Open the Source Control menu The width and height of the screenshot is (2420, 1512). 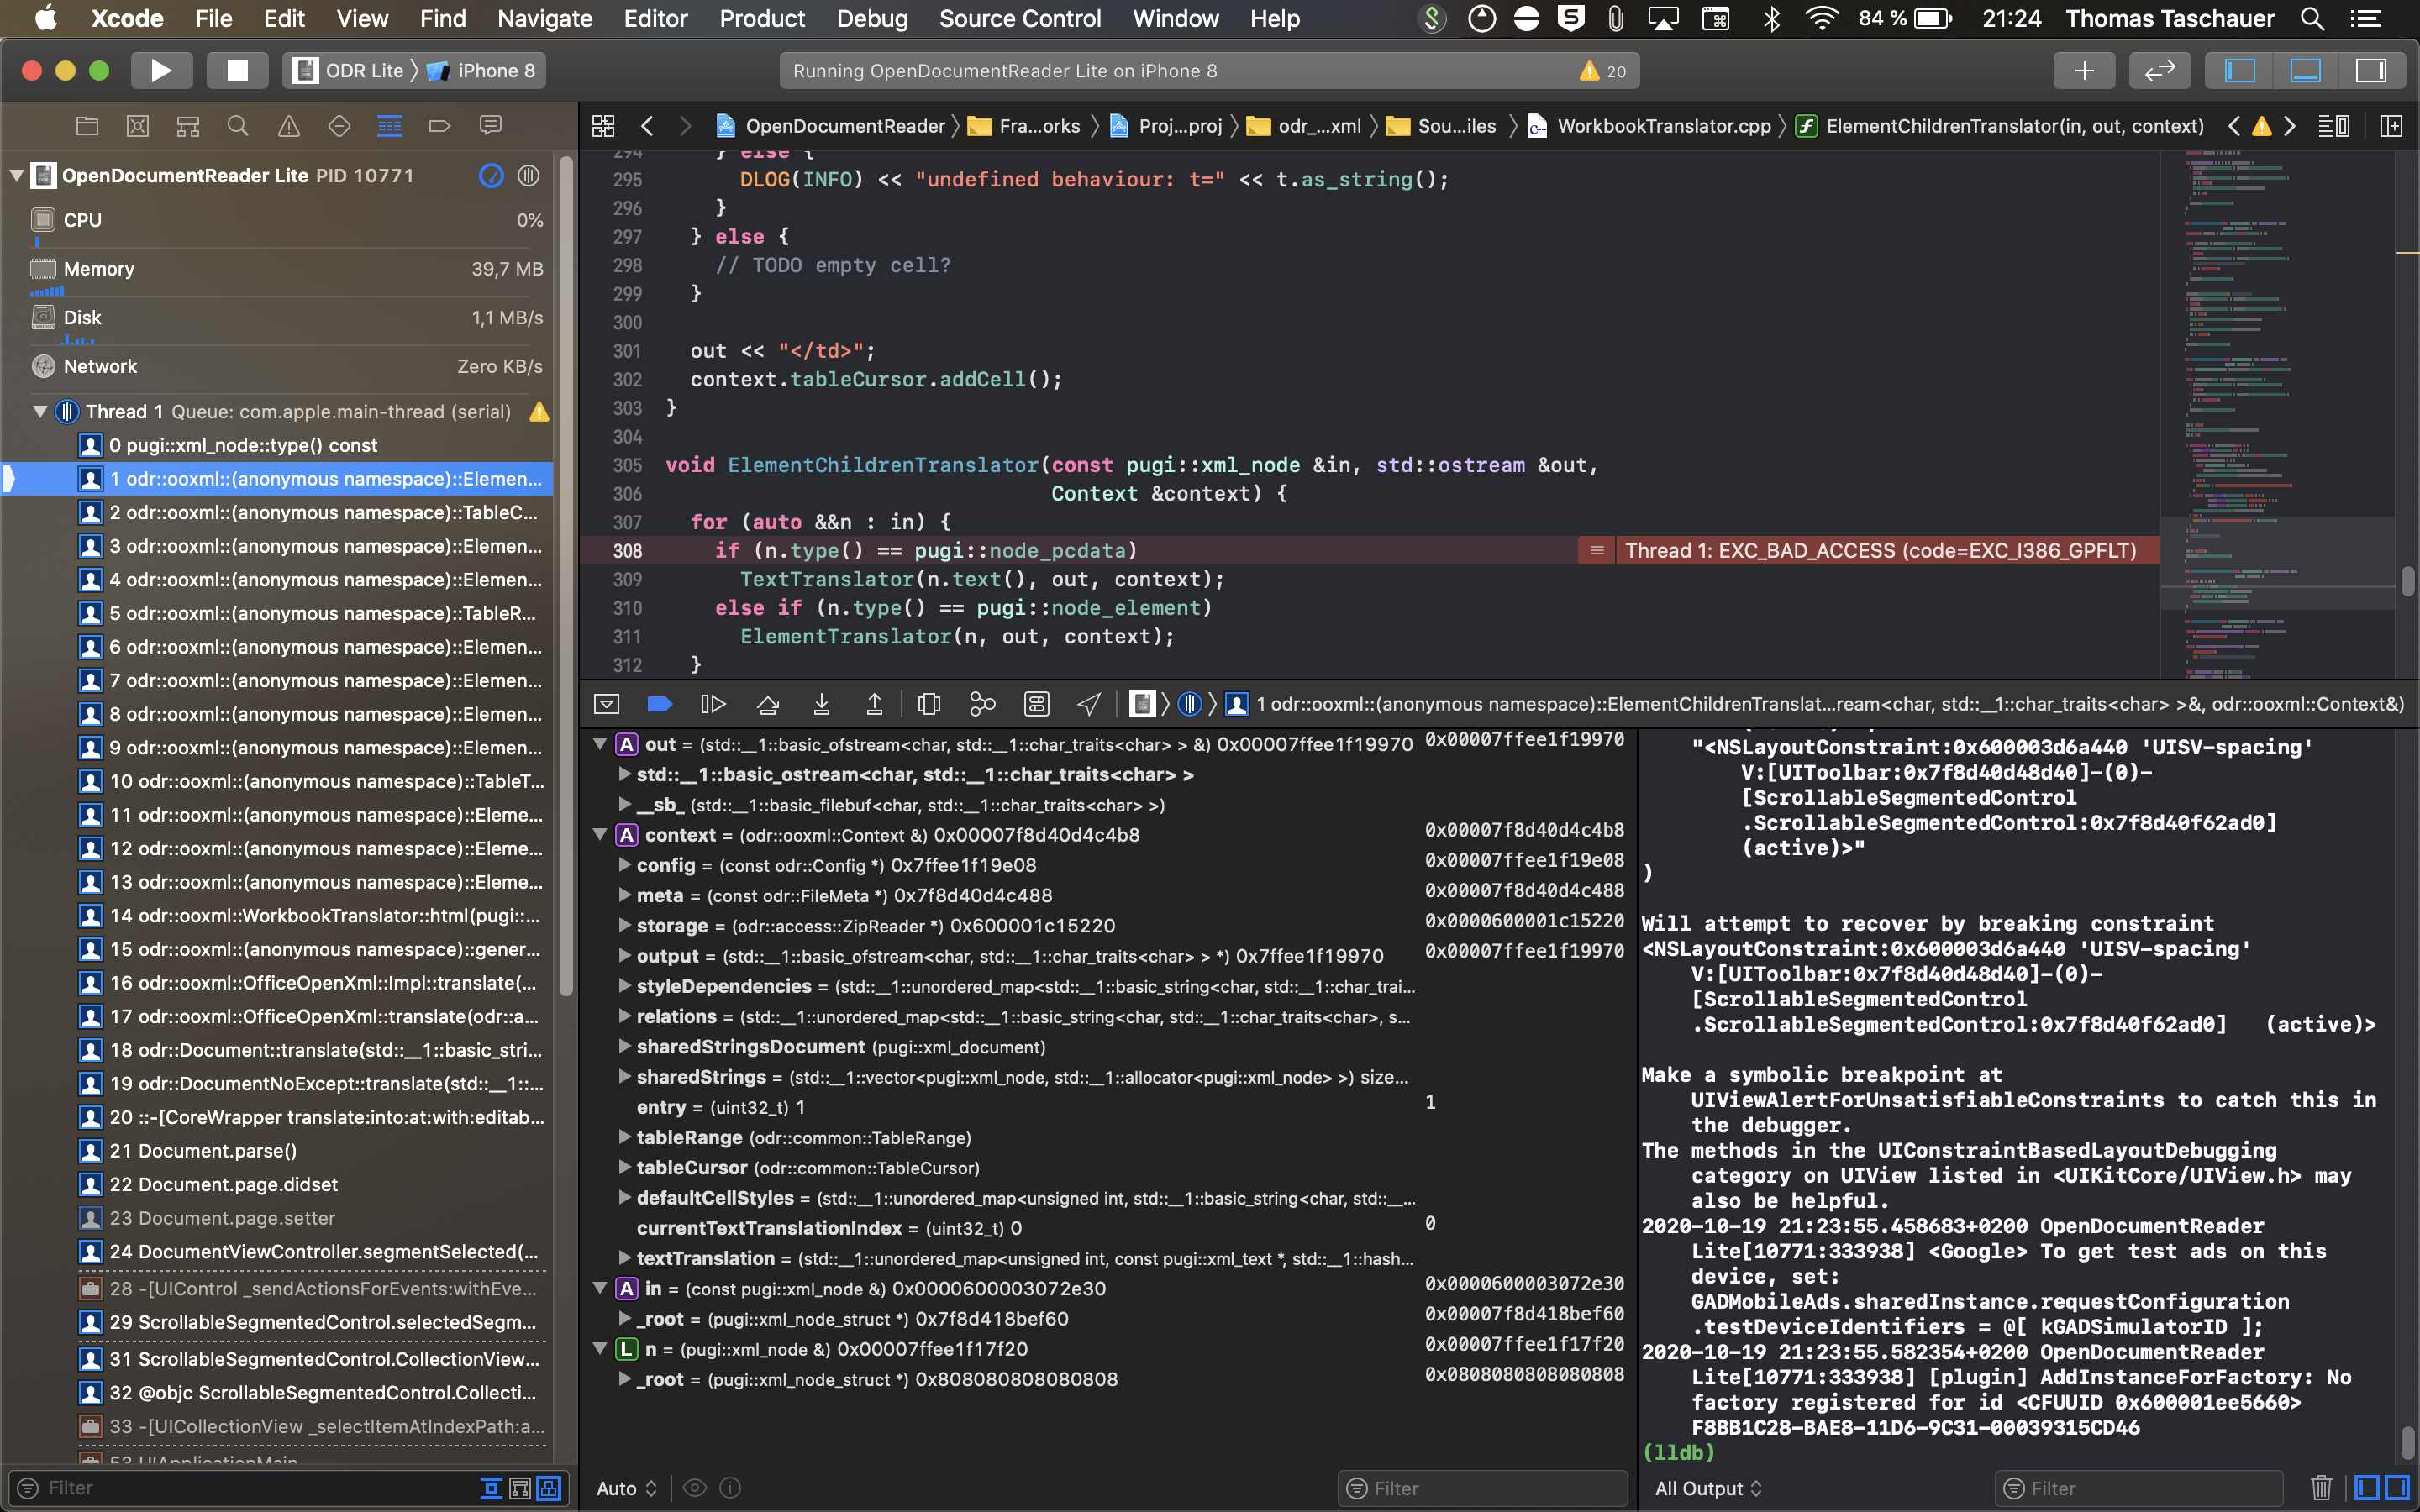1020,18
